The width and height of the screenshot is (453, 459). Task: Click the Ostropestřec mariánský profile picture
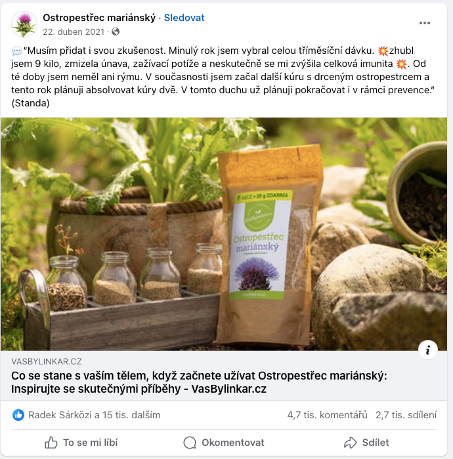pyautogui.click(x=24, y=24)
